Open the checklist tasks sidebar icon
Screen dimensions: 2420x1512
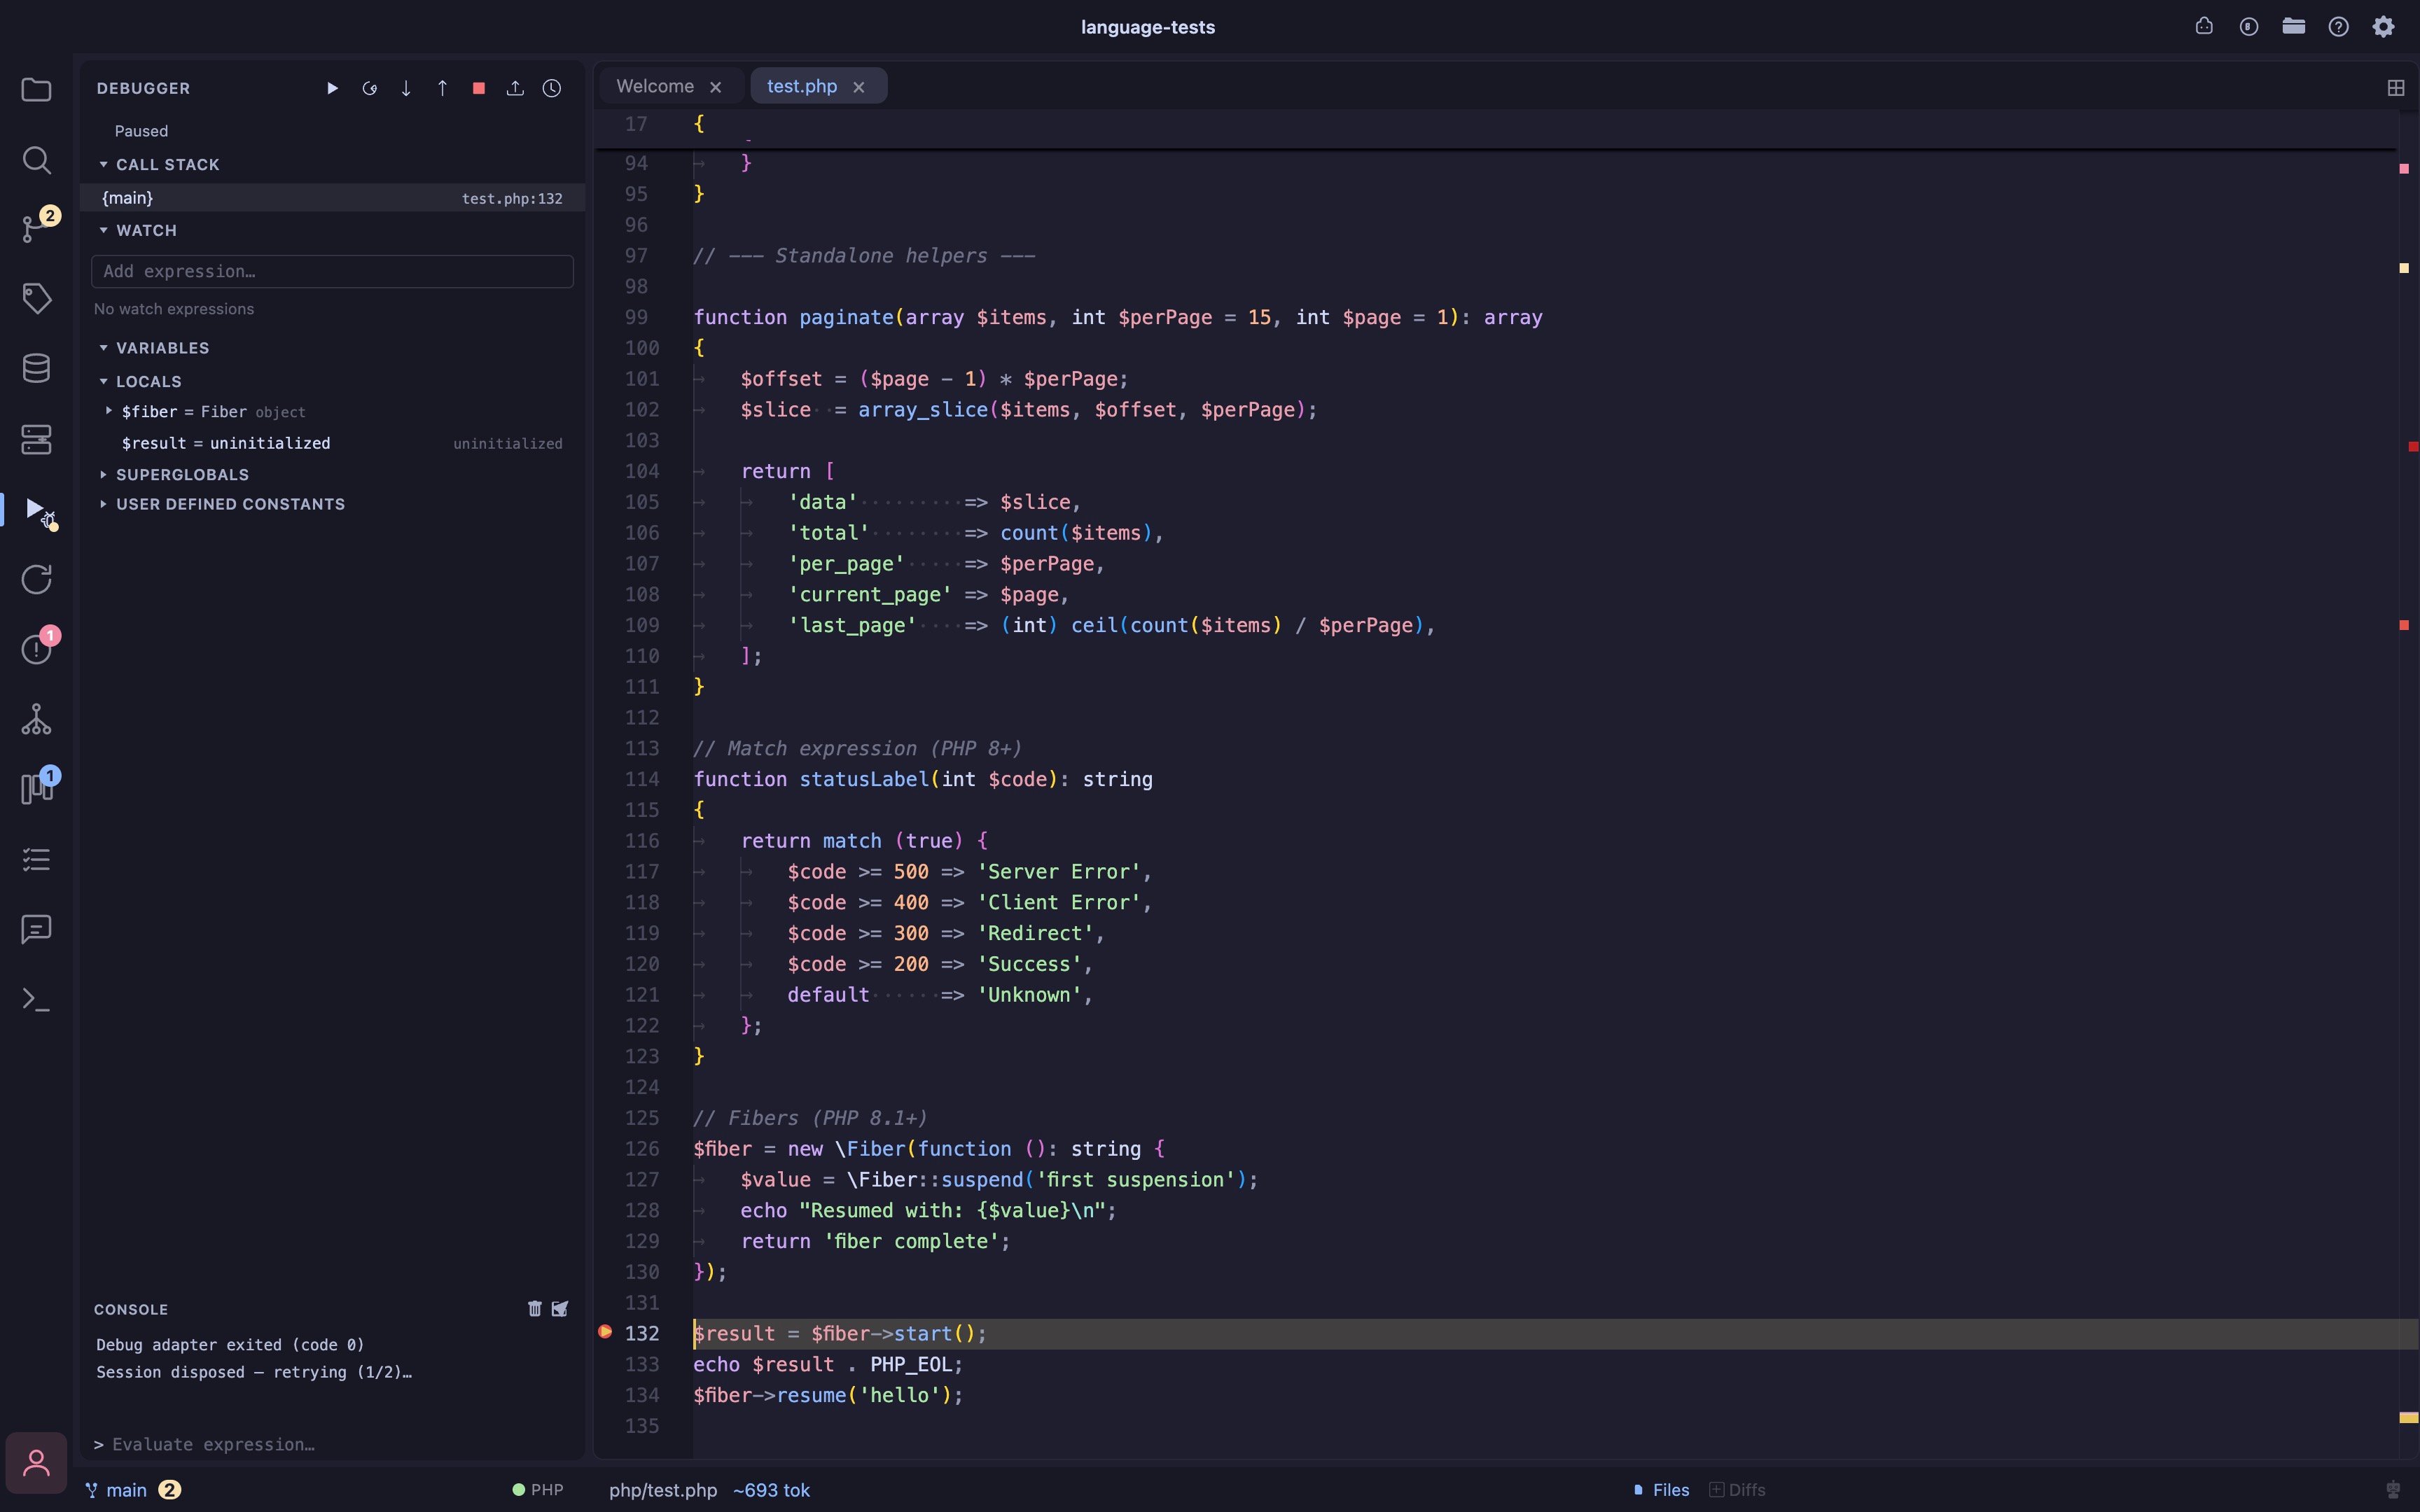click(36, 859)
